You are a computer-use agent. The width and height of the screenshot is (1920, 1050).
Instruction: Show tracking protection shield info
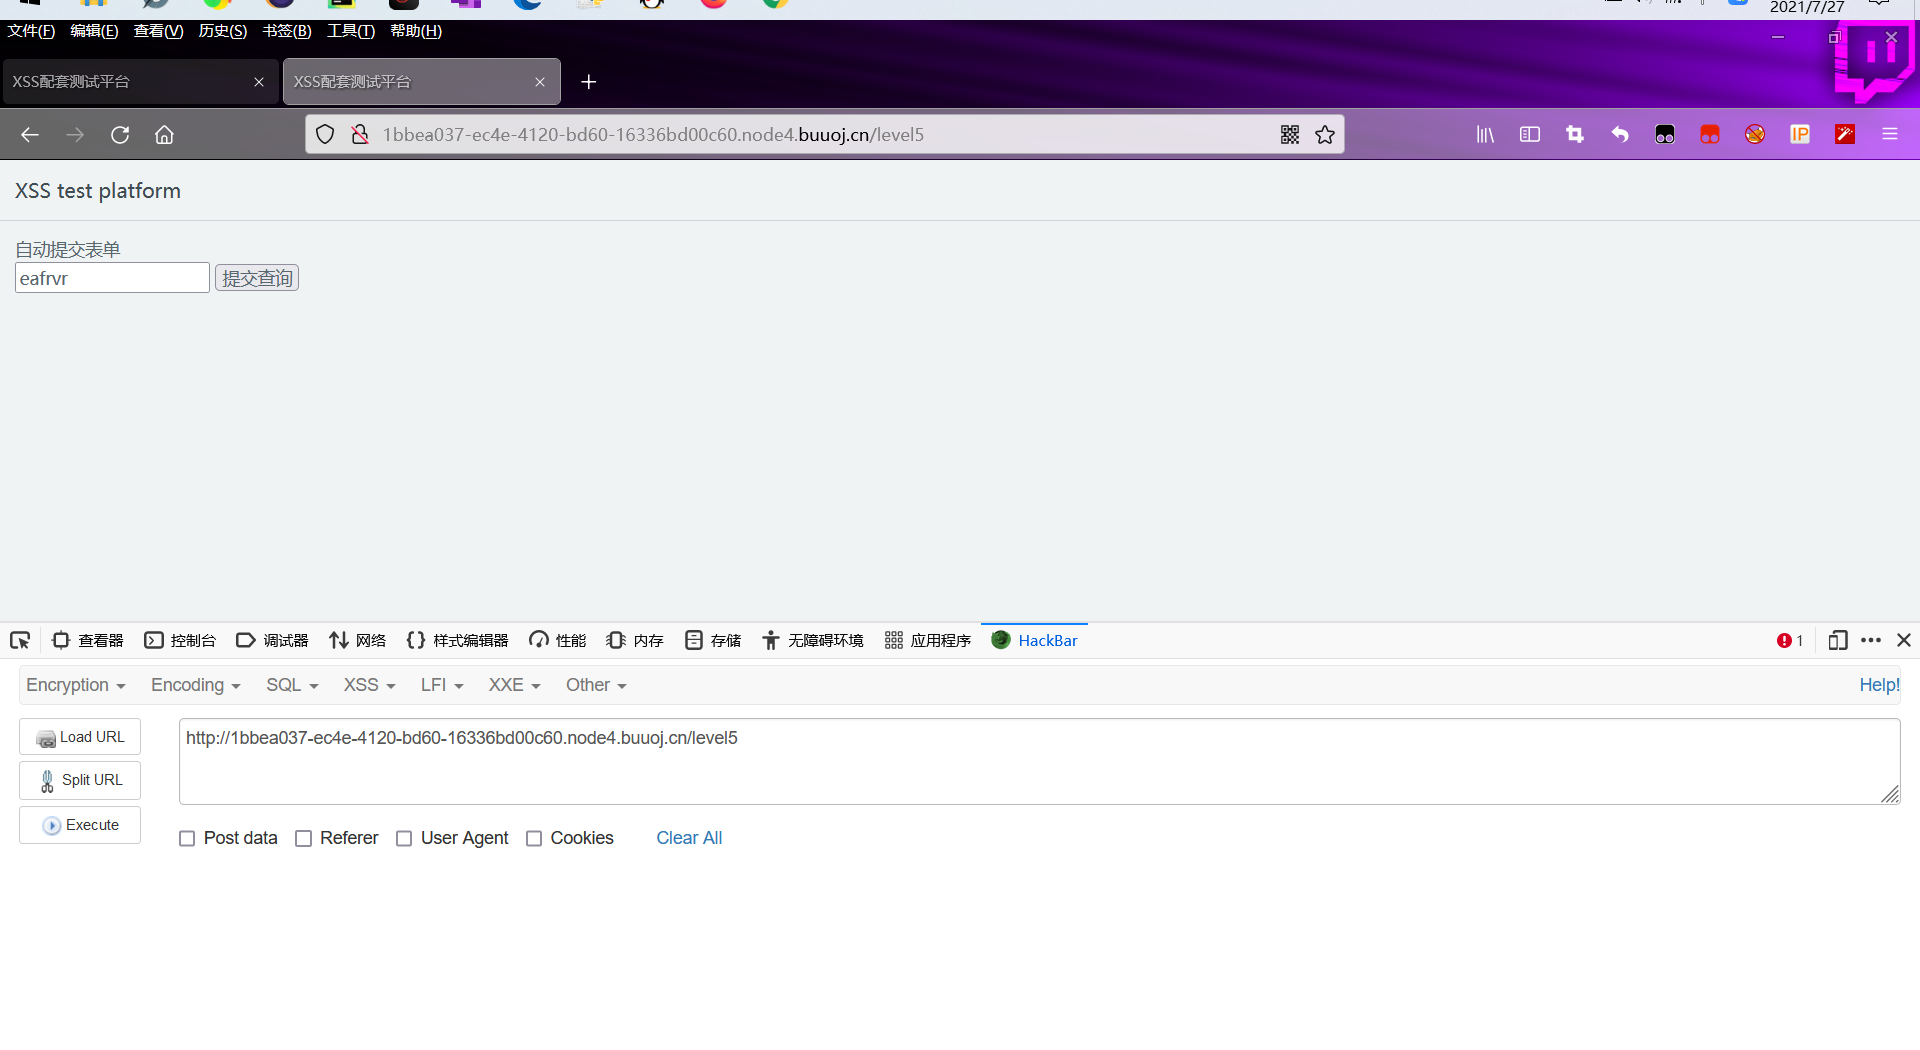(x=325, y=134)
